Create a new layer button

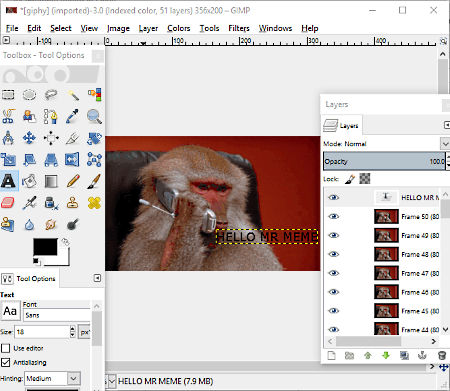[x=331, y=355]
